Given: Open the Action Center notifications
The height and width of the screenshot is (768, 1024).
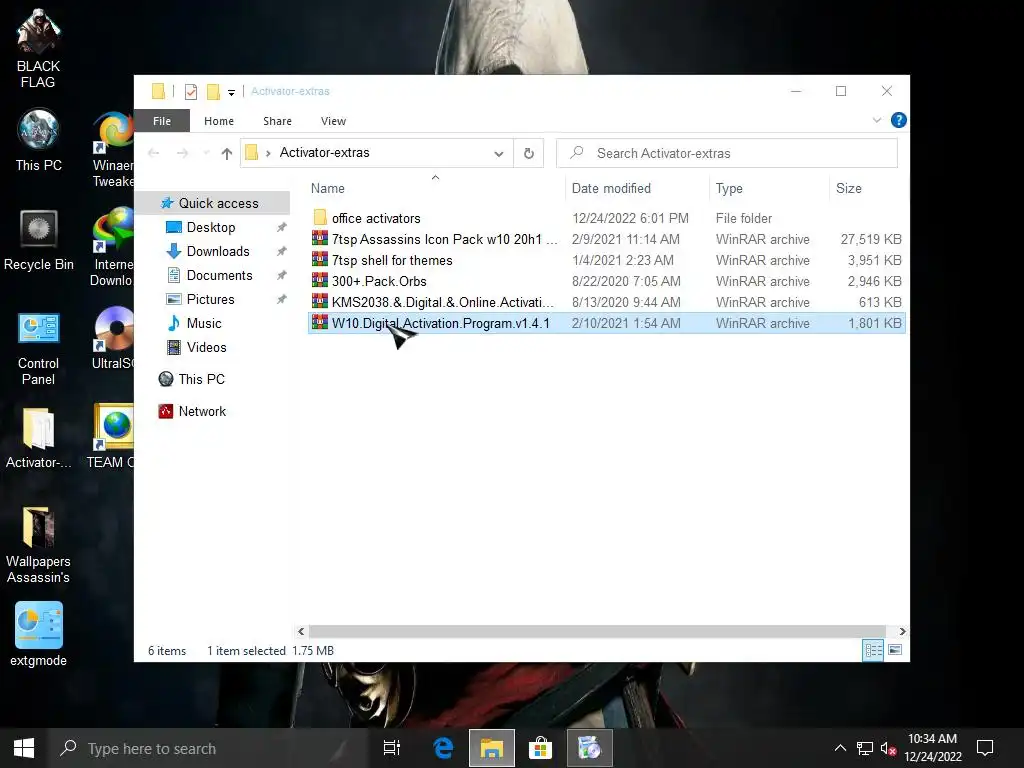Looking at the screenshot, I should click(985, 748).
